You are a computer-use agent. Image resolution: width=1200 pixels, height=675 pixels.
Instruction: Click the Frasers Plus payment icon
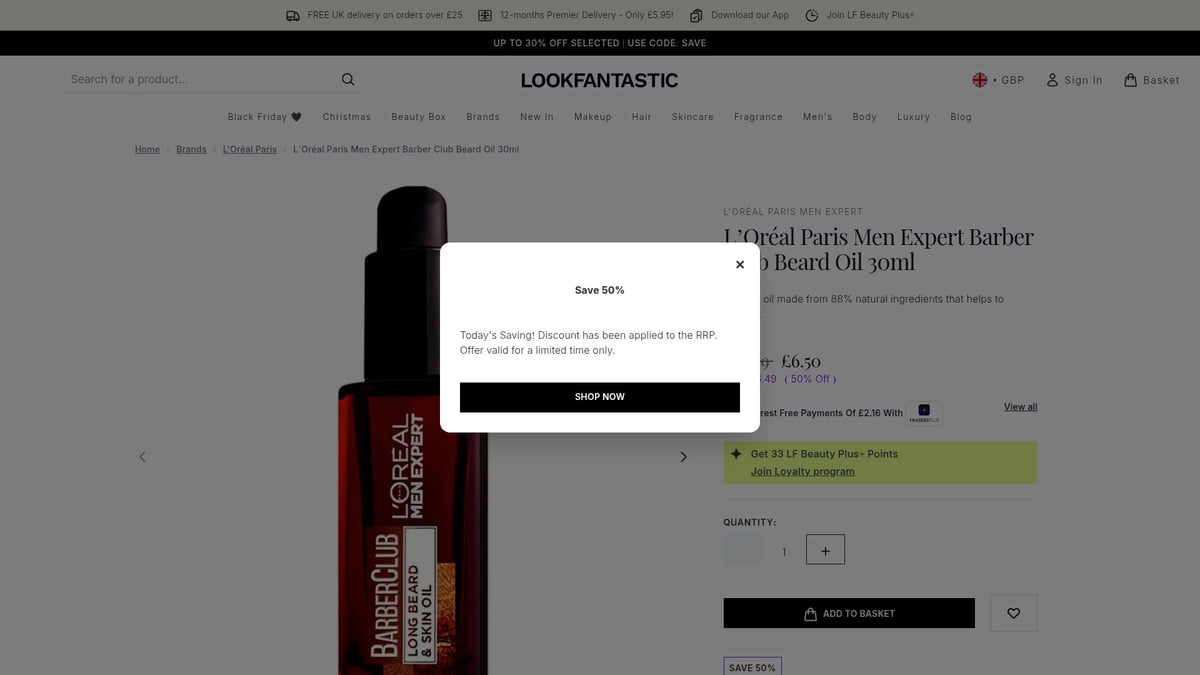[925, 412]
